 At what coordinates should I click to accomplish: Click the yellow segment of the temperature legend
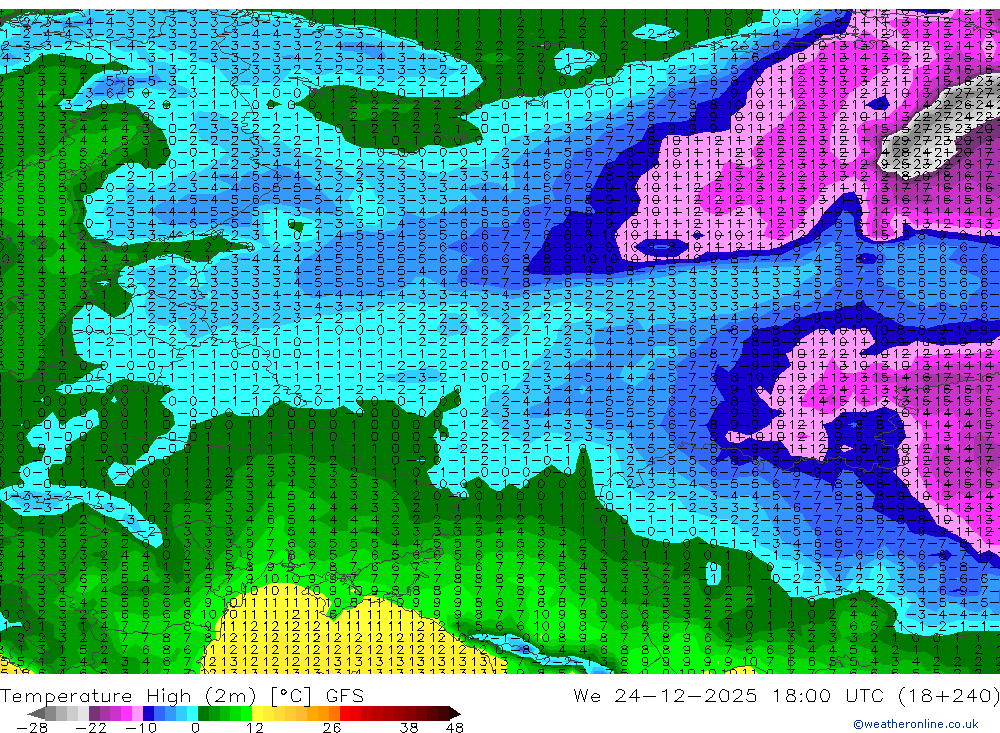tap(258, 713)
